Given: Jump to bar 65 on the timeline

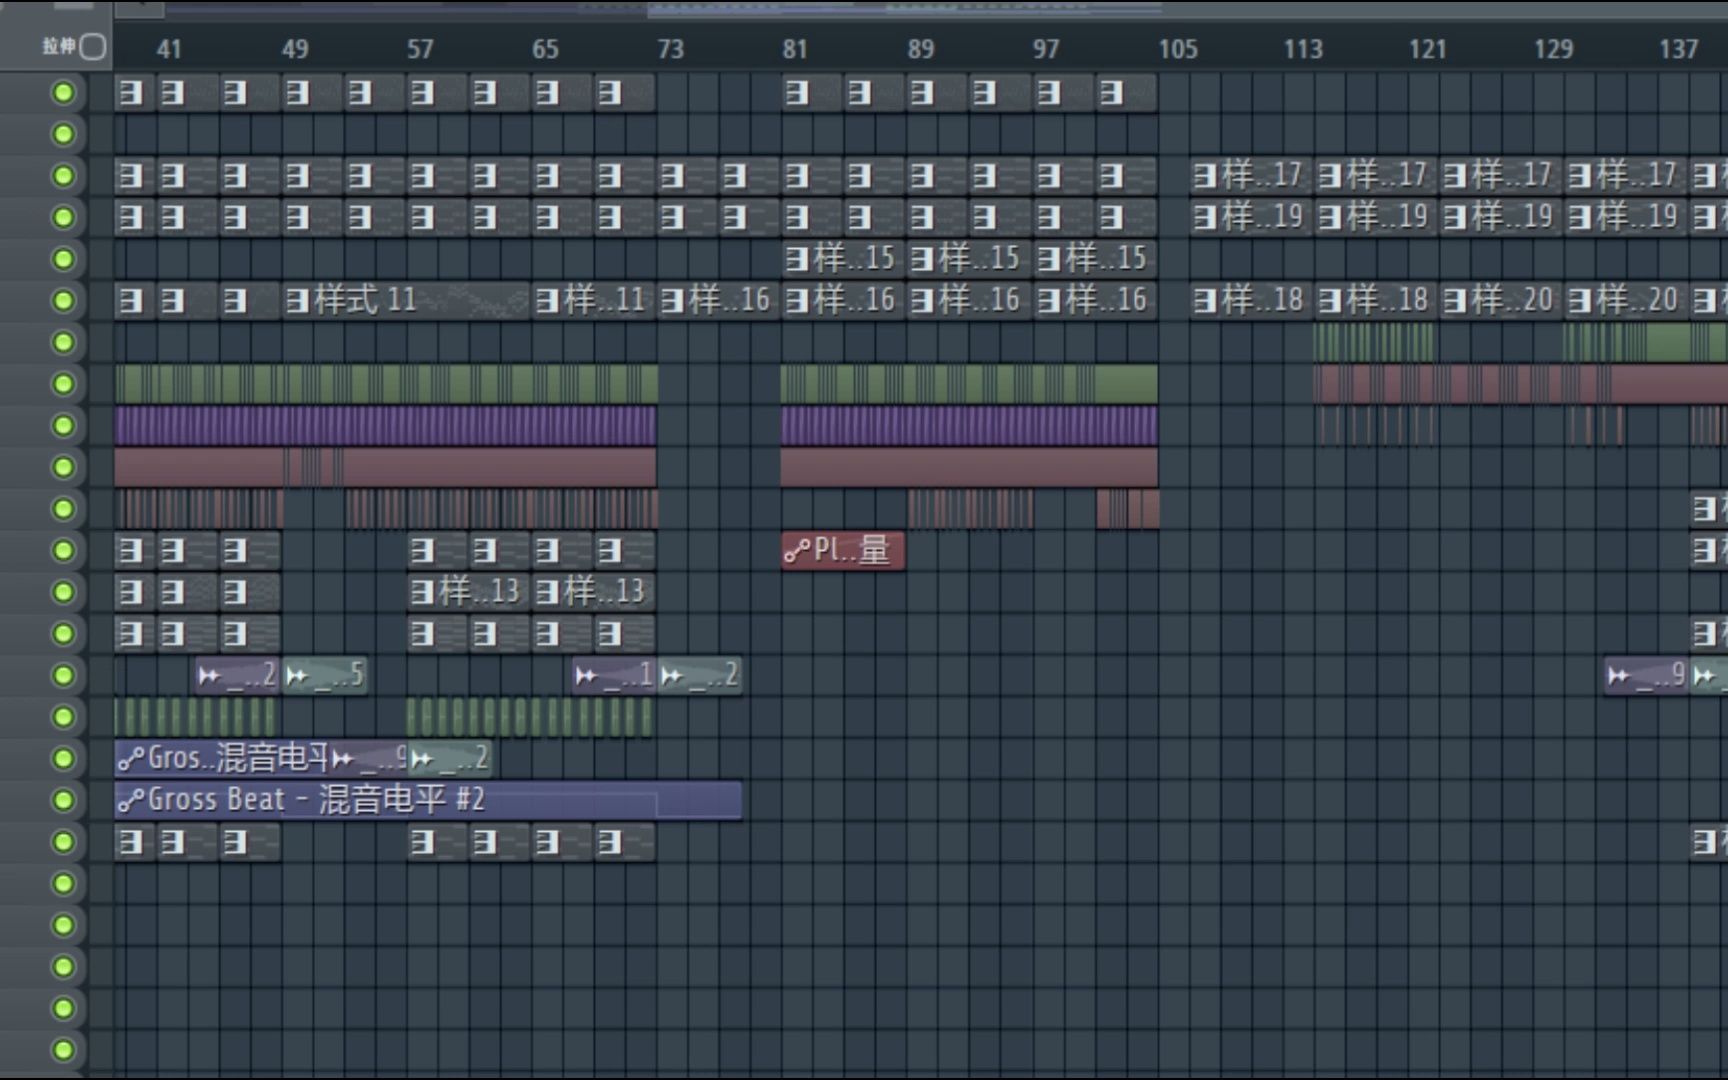Looking at the screenshot, I should pyautogui.click(x=545, y=49).
